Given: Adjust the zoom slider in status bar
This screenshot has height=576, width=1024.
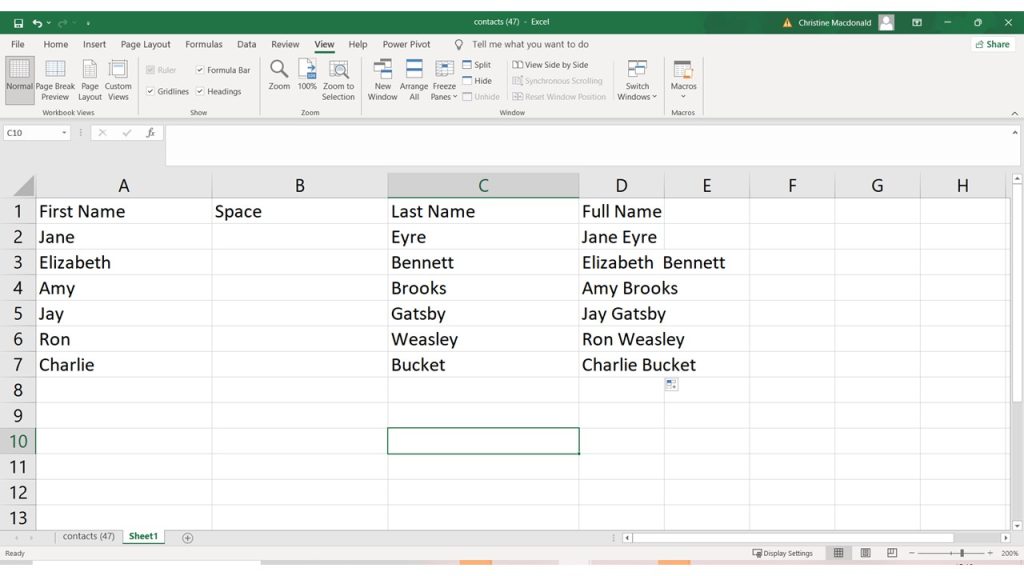Looking at the screenshot, I should pyautogui.click(x=961, y=553).
